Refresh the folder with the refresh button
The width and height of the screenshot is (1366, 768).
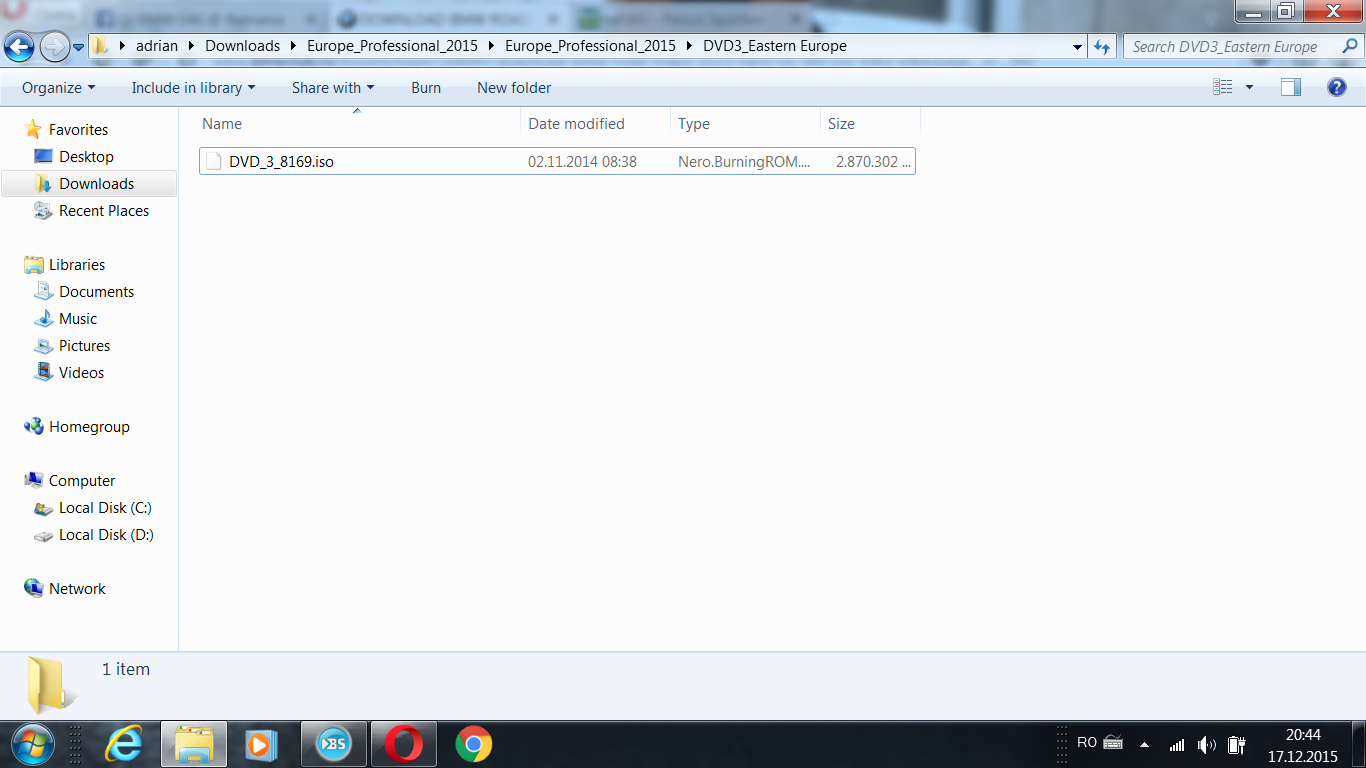tap(1102, 46)
